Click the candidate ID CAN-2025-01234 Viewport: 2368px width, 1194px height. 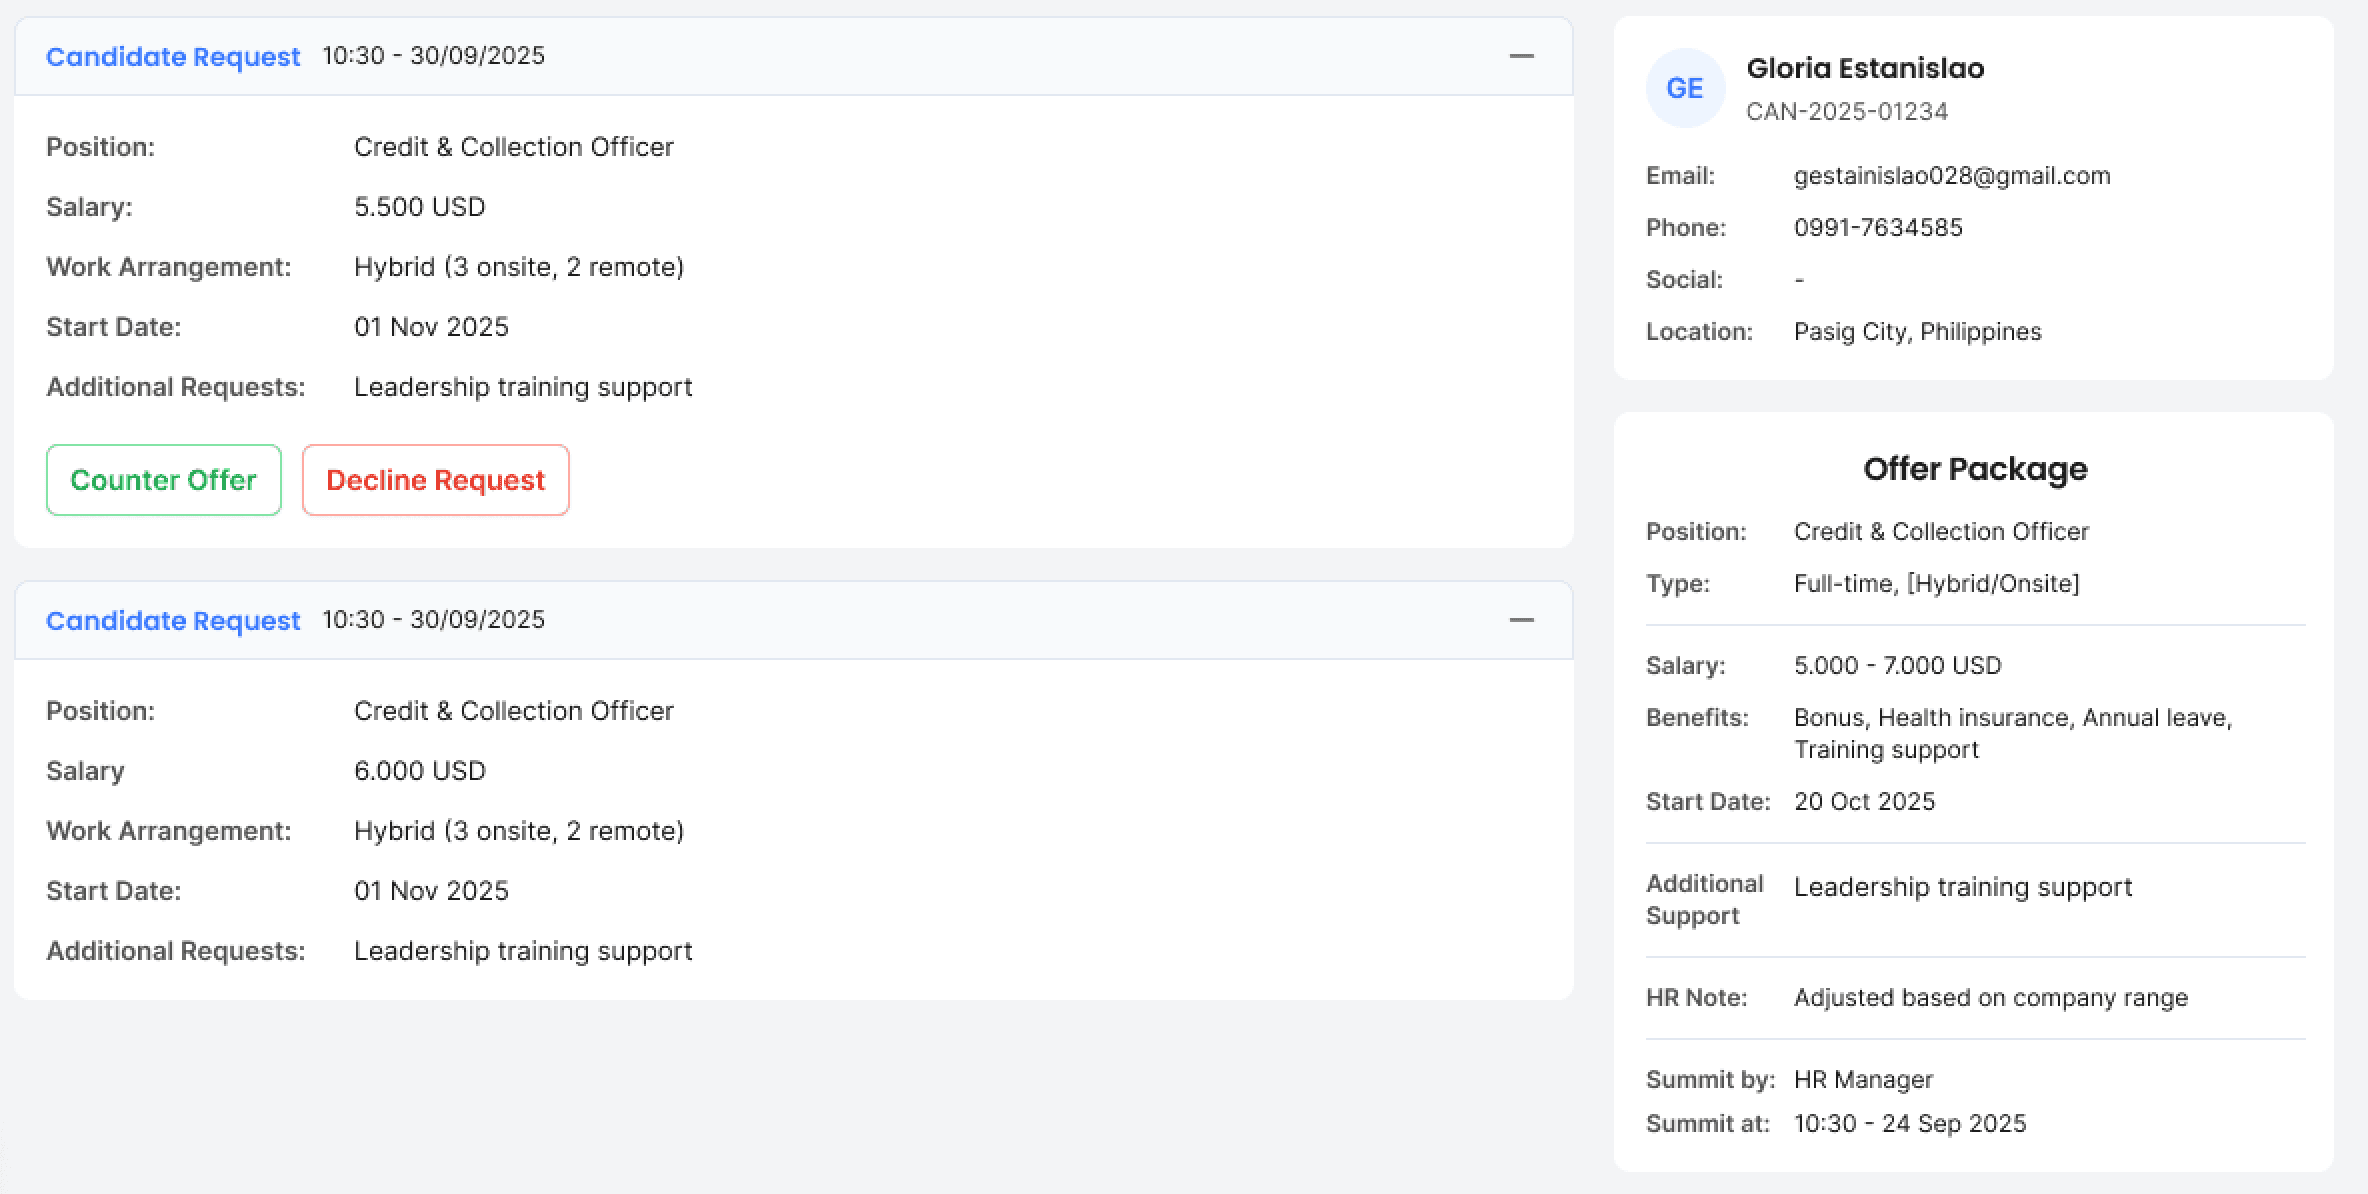tap(1847, 111)
